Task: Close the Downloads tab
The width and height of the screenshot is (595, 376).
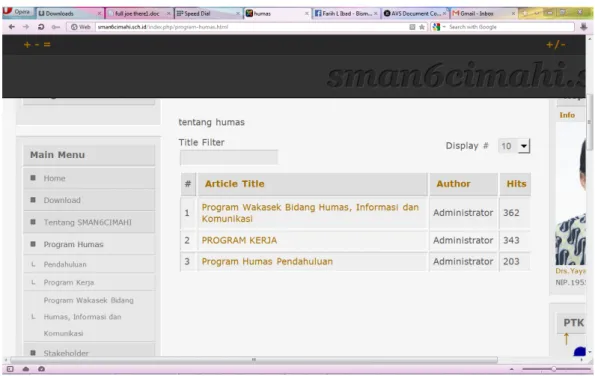Action: point(99,13)
